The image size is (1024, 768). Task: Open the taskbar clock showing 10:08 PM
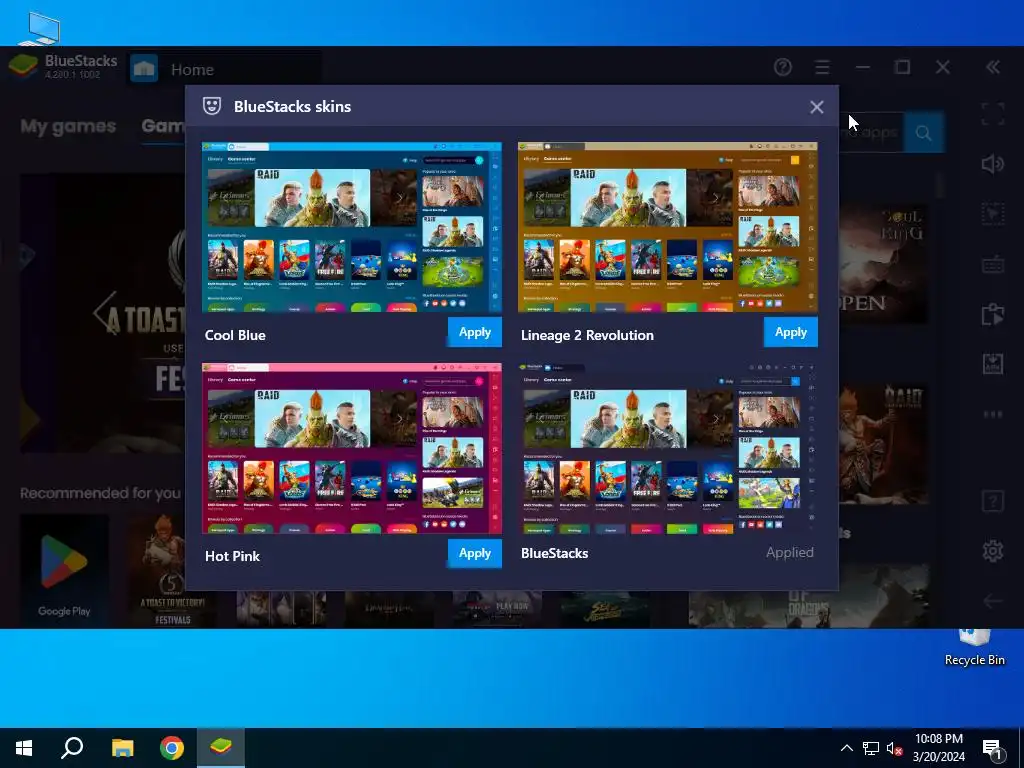coord(938,748)
